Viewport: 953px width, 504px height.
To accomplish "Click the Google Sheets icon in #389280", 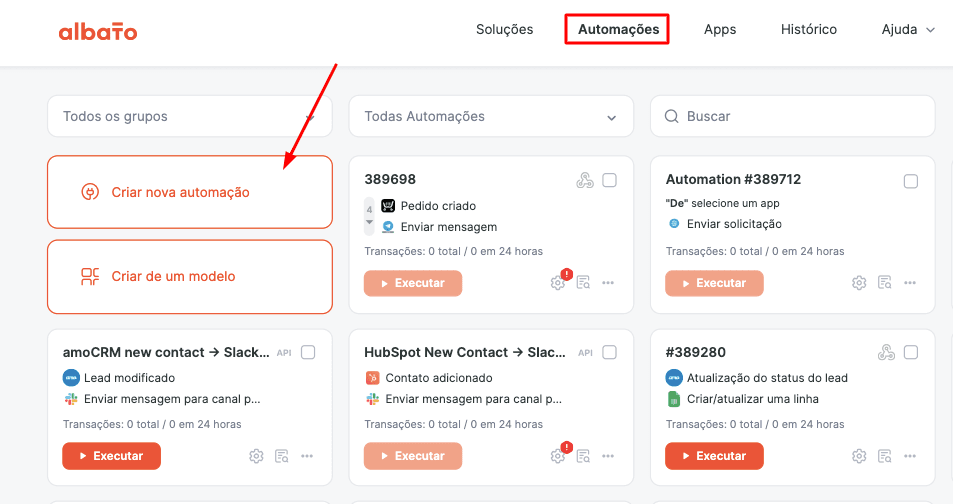I will pyautogui.click(x=673, y=399).
